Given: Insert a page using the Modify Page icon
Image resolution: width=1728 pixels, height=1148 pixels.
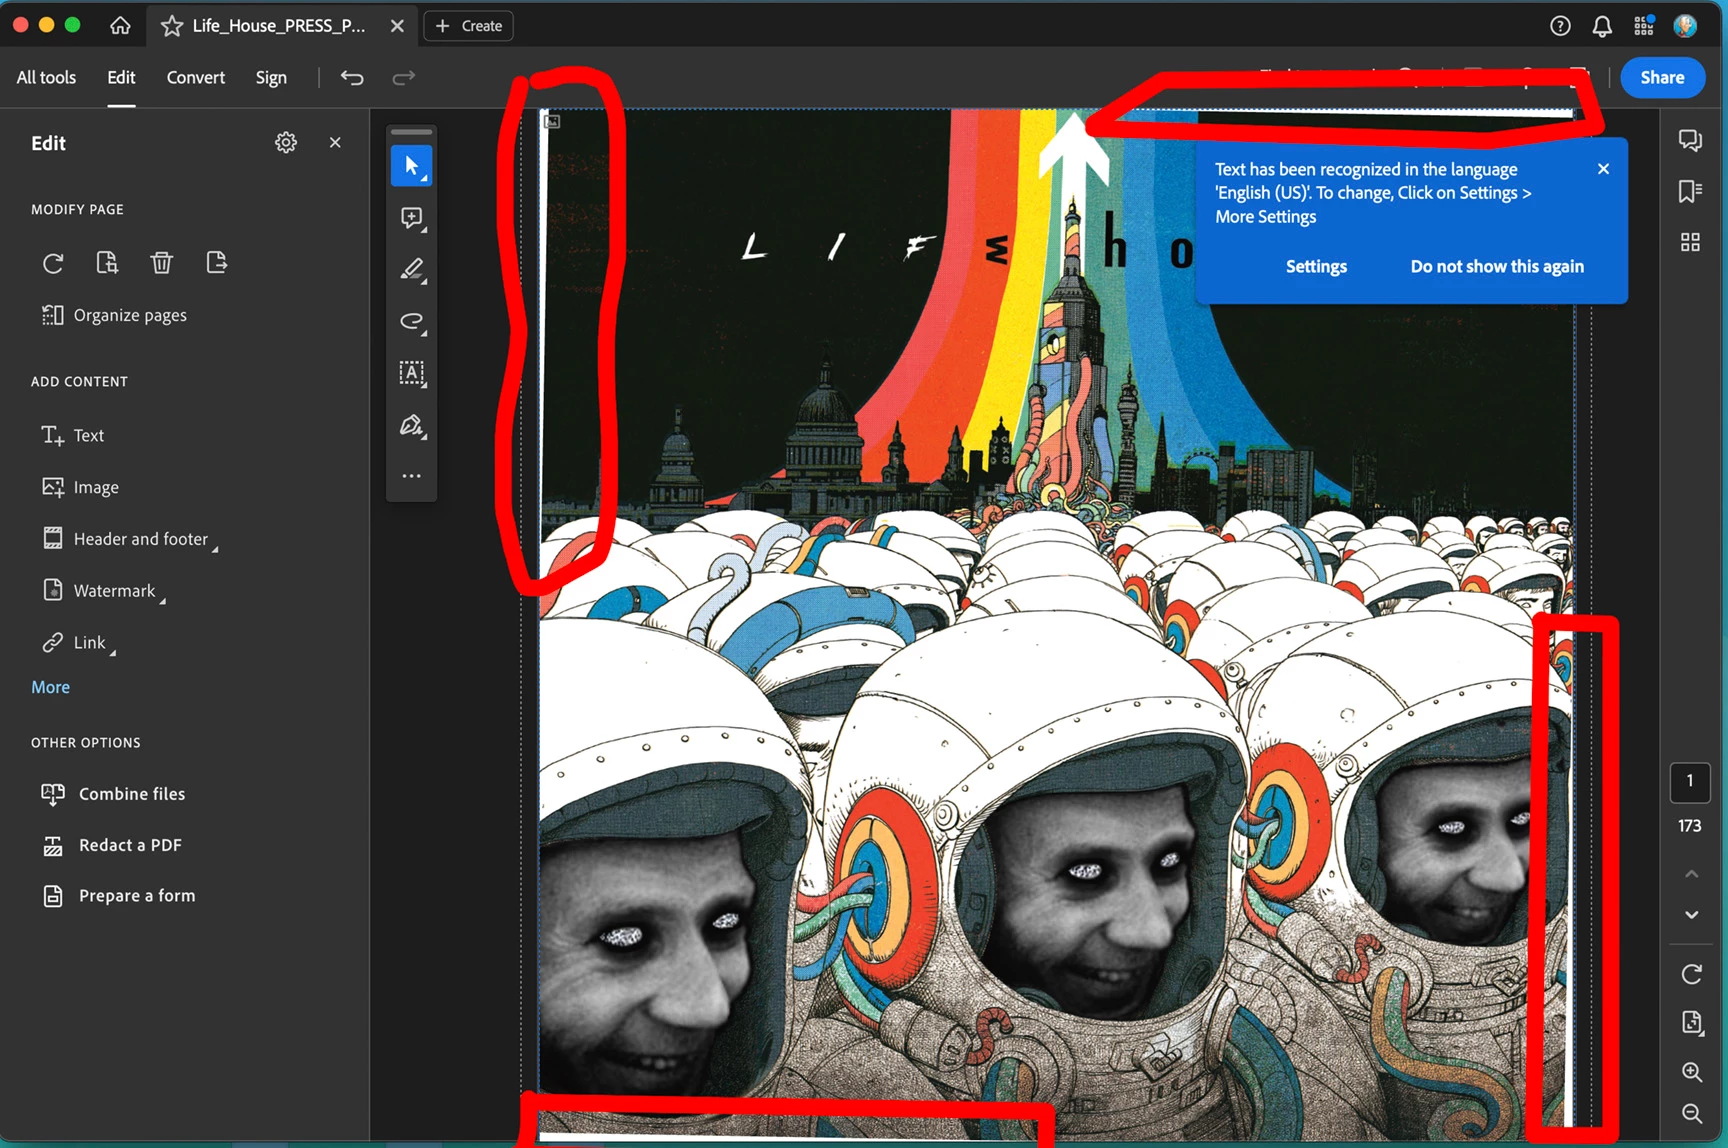Looking at the screenshot, I should click(107, 263).
